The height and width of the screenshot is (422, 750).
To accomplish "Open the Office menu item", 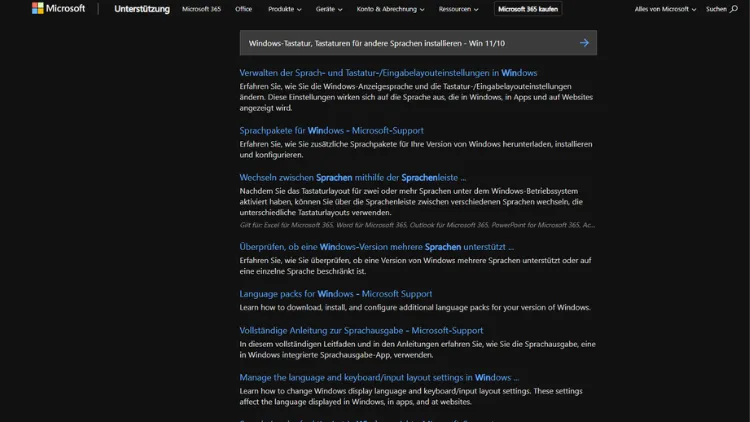I will tap(243, 9).
